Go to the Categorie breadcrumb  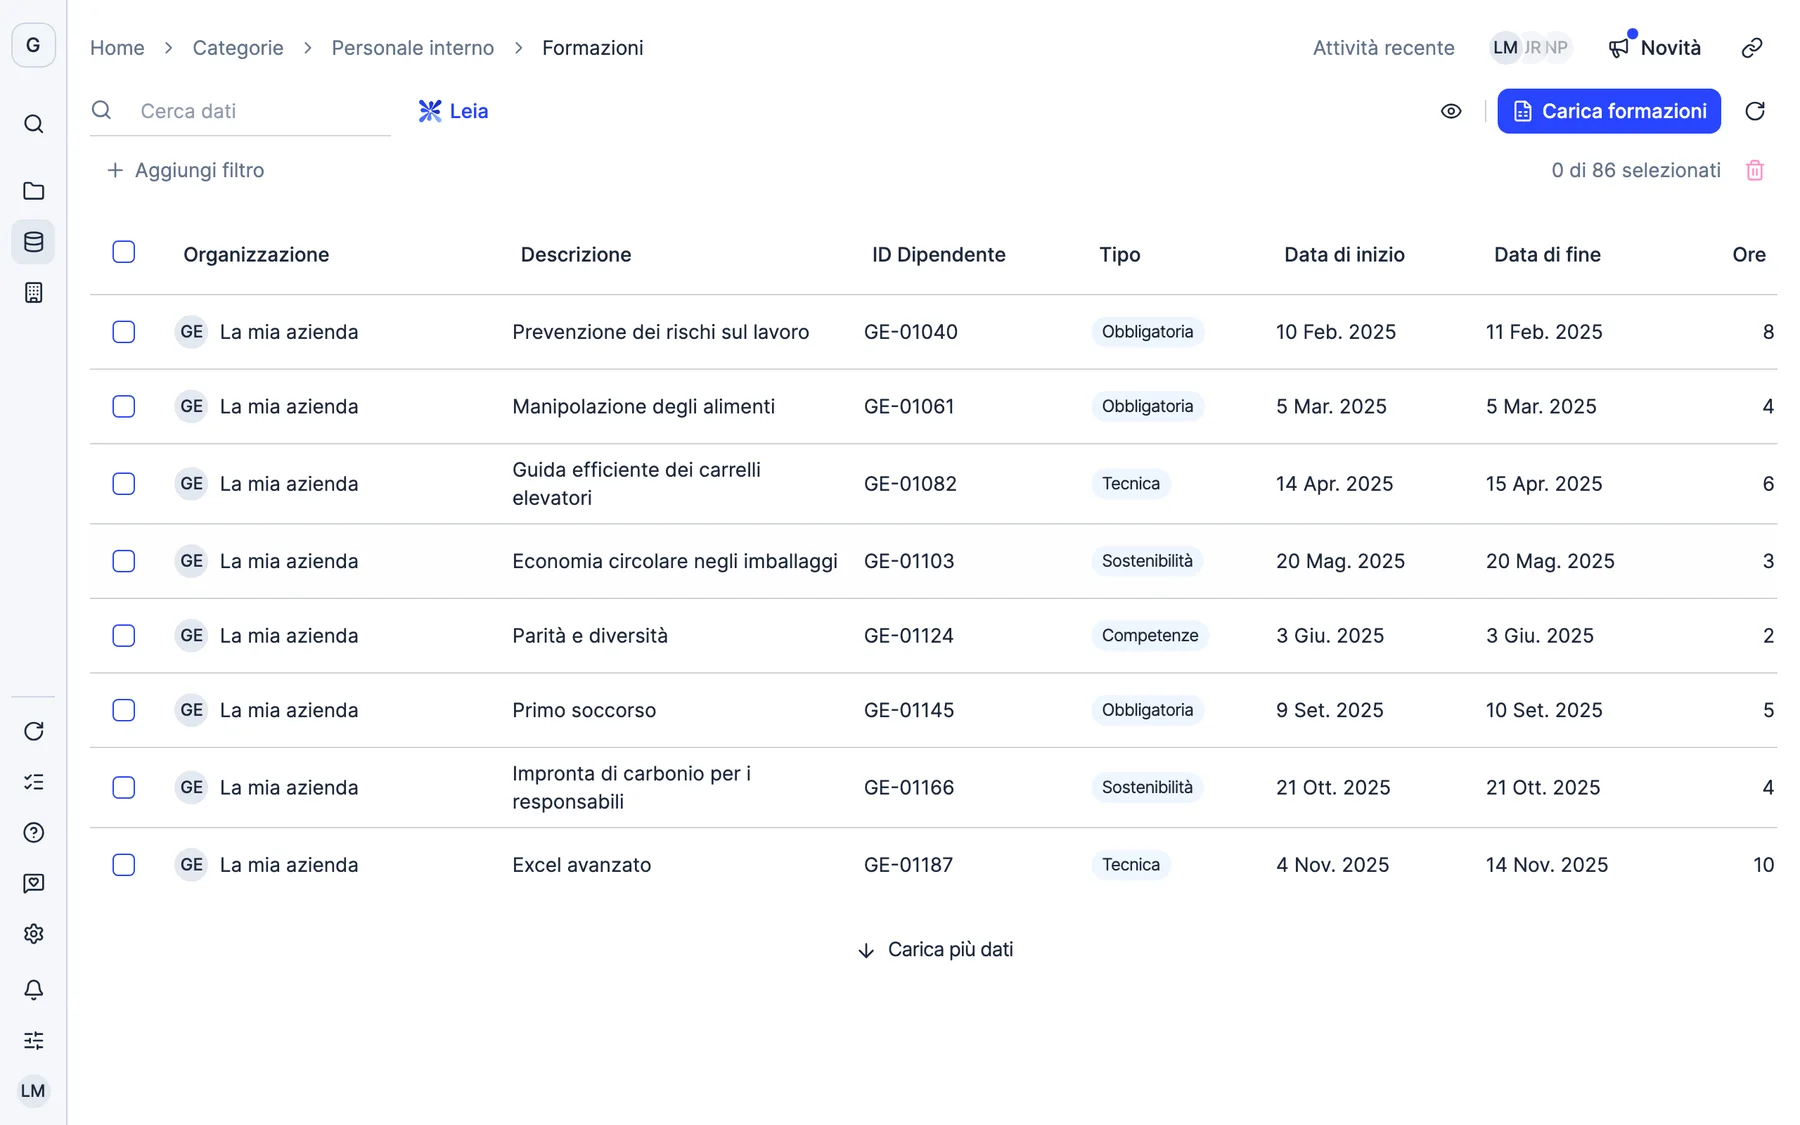(238, 48)
